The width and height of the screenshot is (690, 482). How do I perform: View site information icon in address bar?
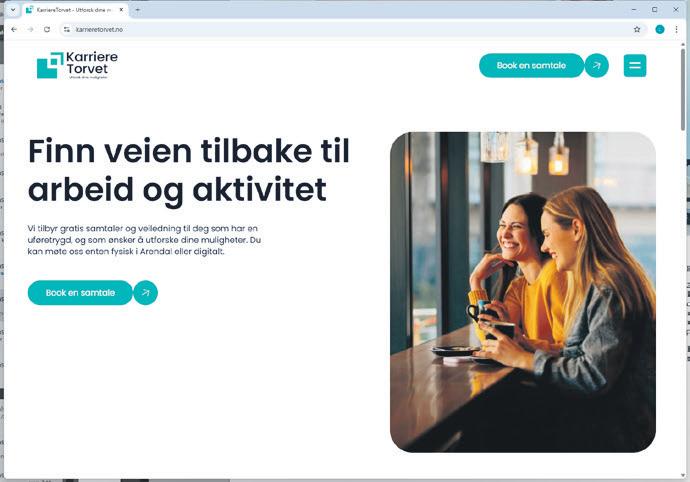pos(67,29)
